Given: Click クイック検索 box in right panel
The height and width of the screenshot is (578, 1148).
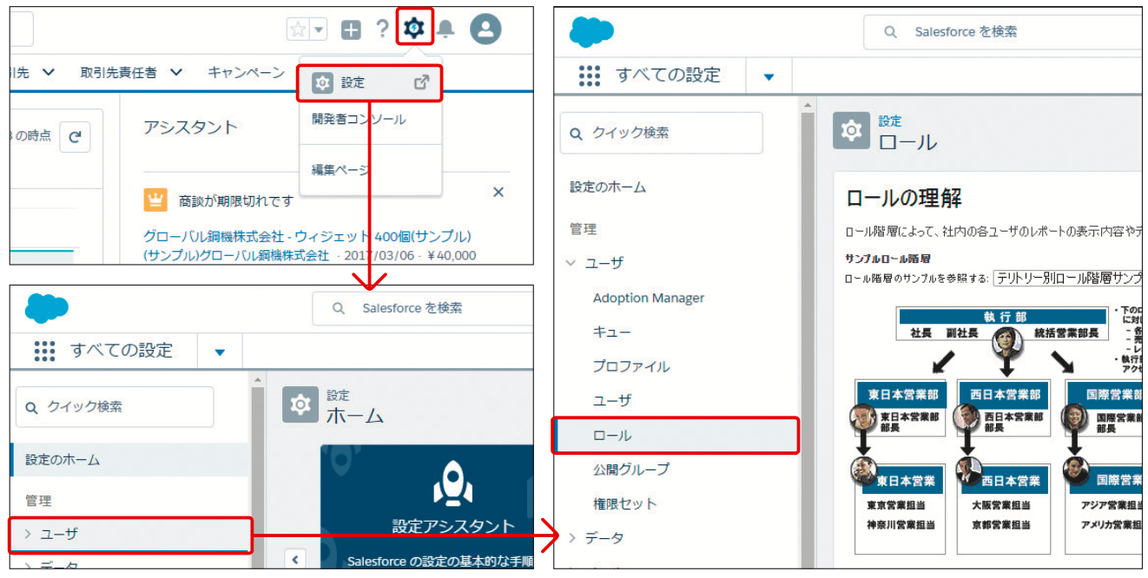Looking at the screenshot, I should coord(661,133).
